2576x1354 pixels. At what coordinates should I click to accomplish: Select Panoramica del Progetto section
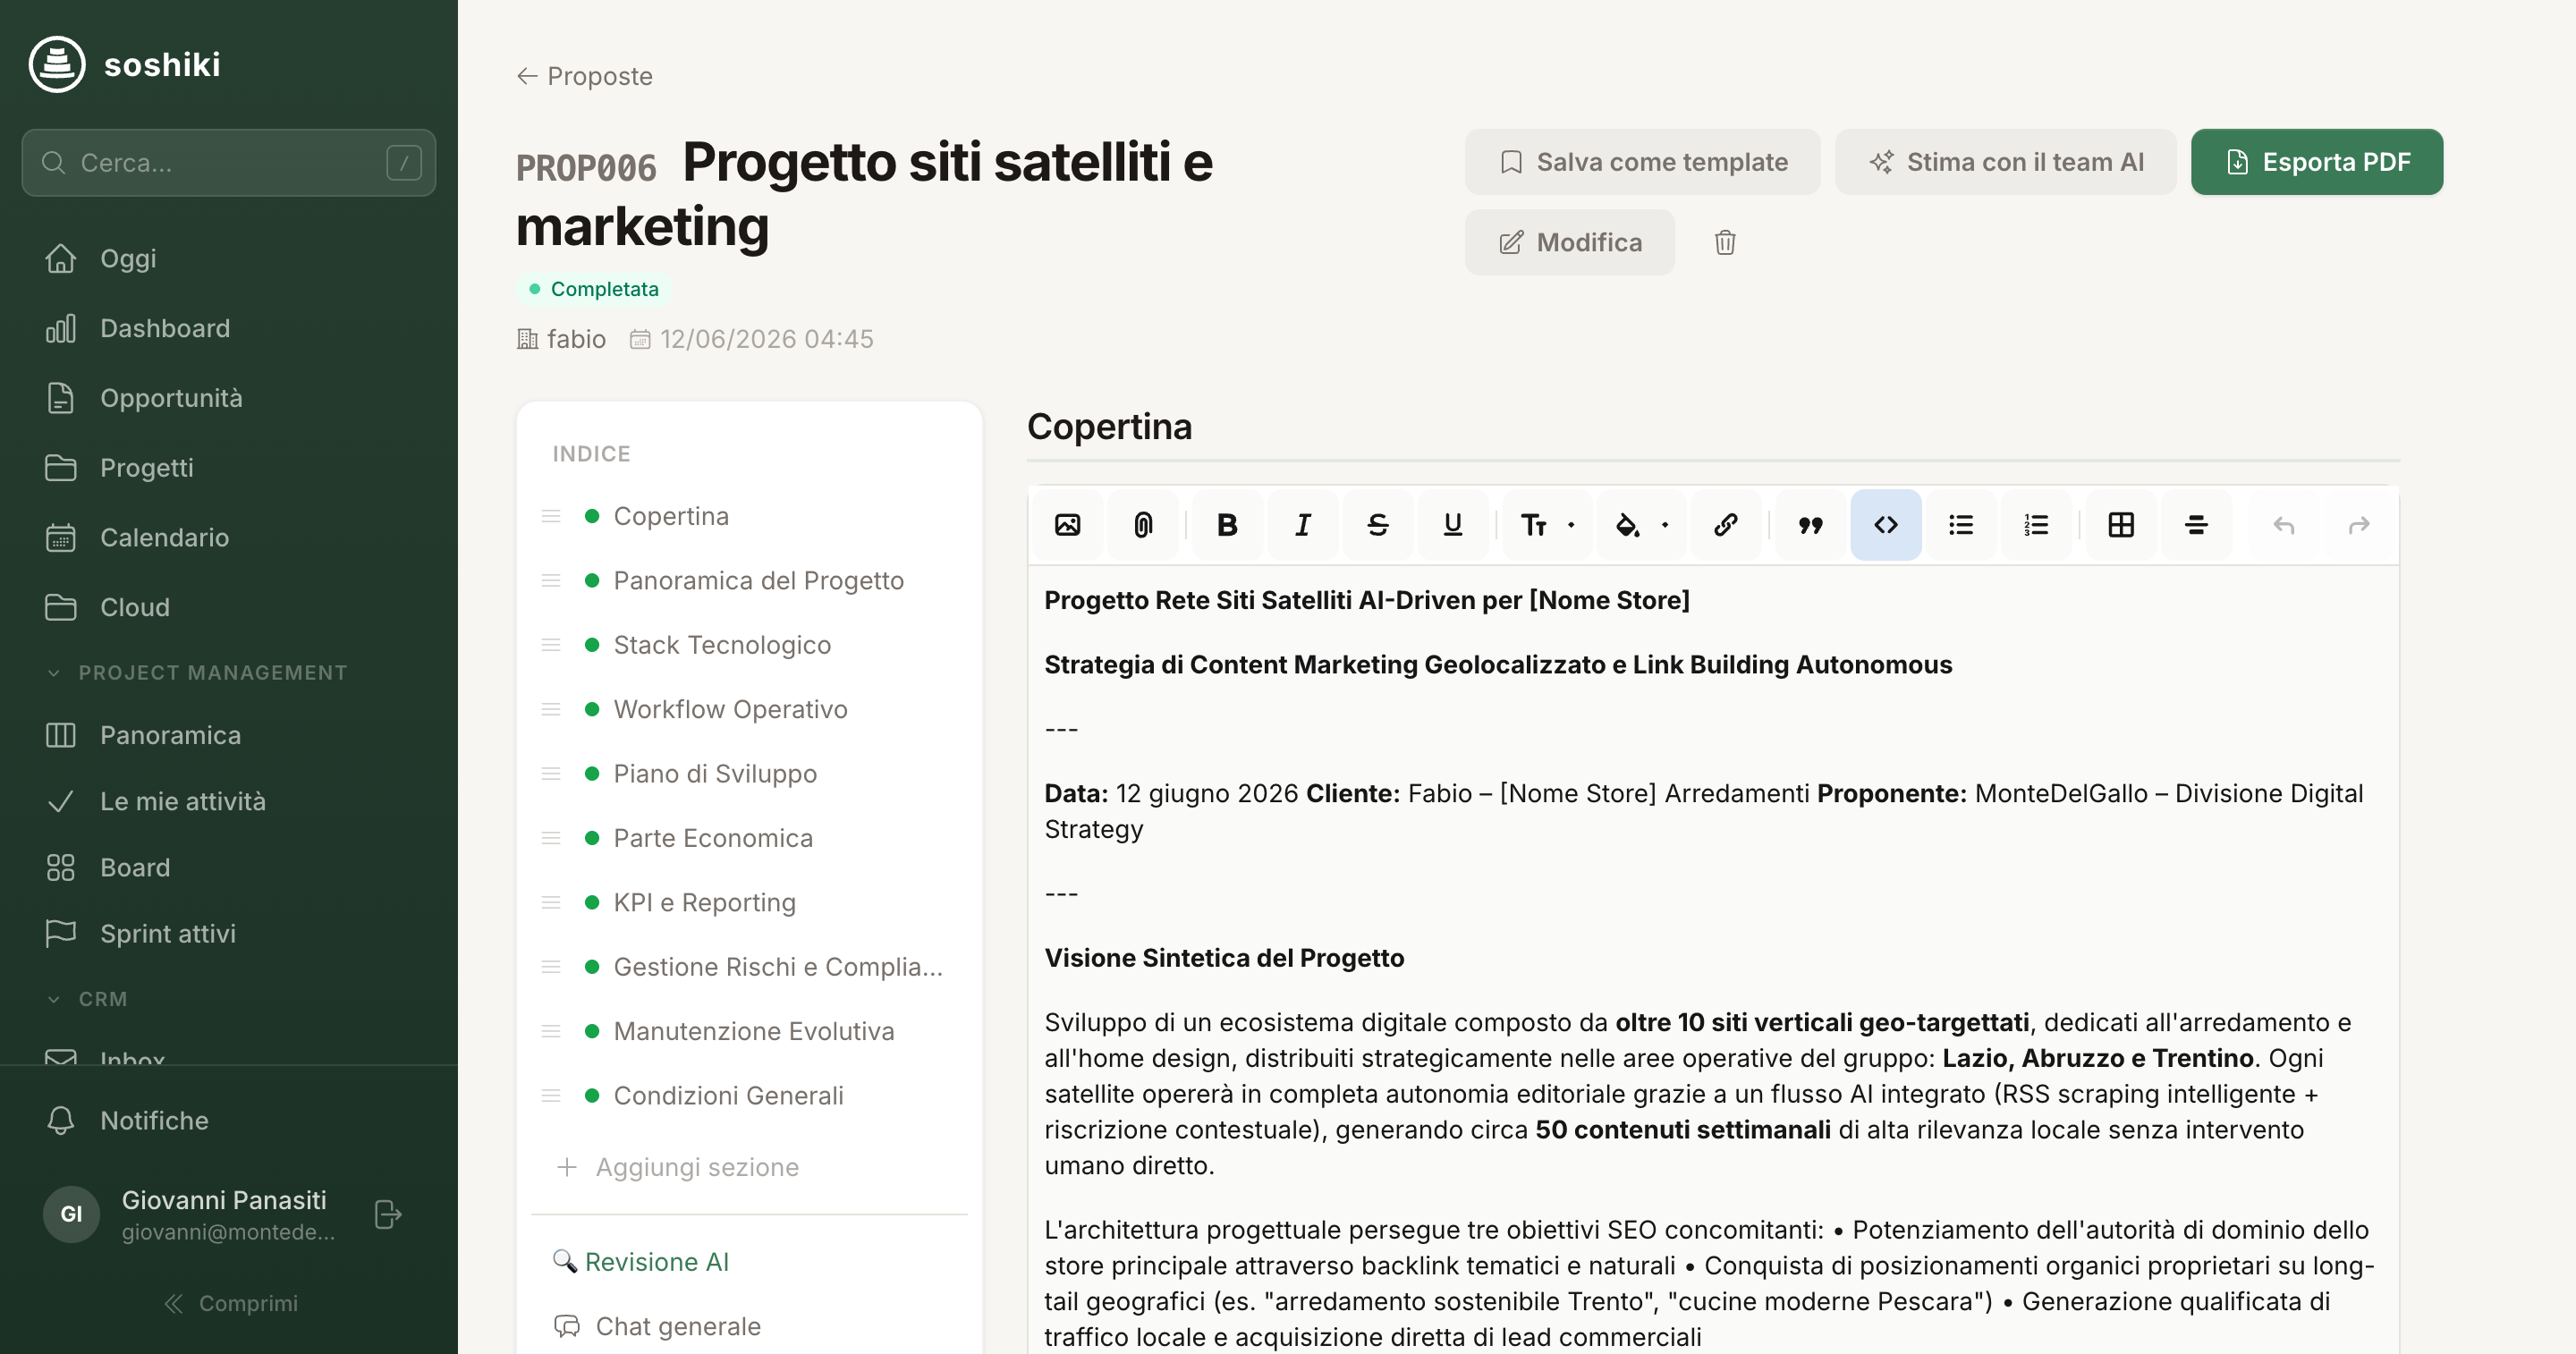coord(758,580)
